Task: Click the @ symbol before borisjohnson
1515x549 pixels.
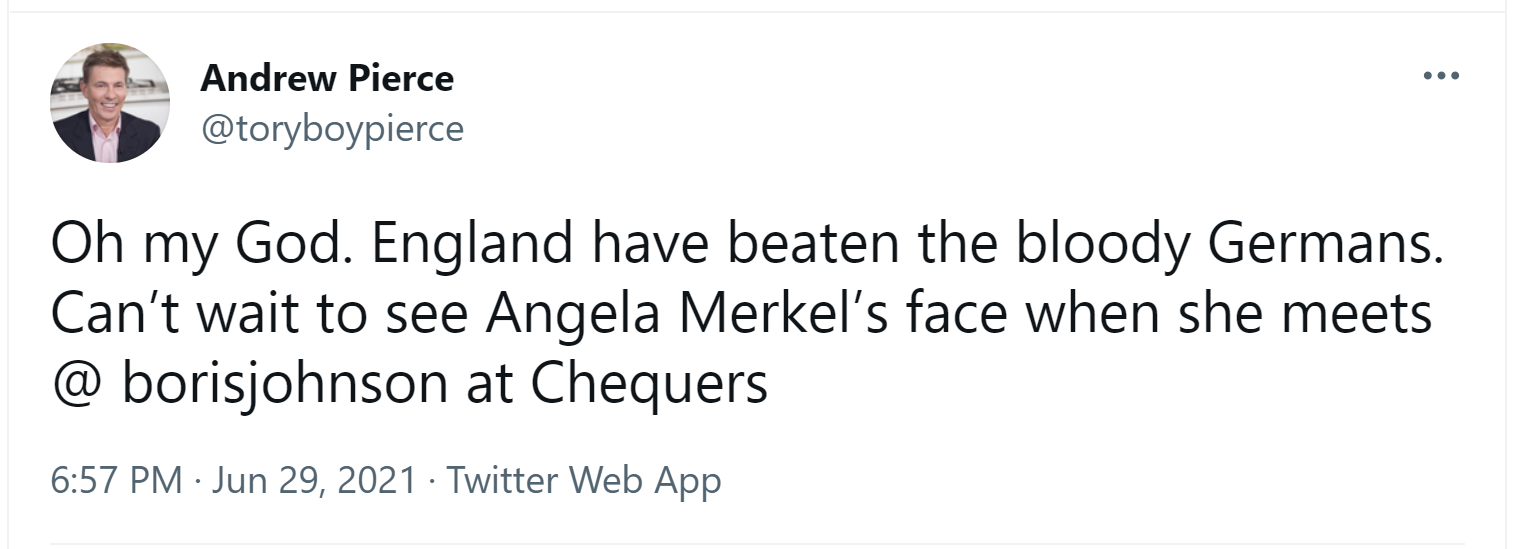Action: (76, 384)
